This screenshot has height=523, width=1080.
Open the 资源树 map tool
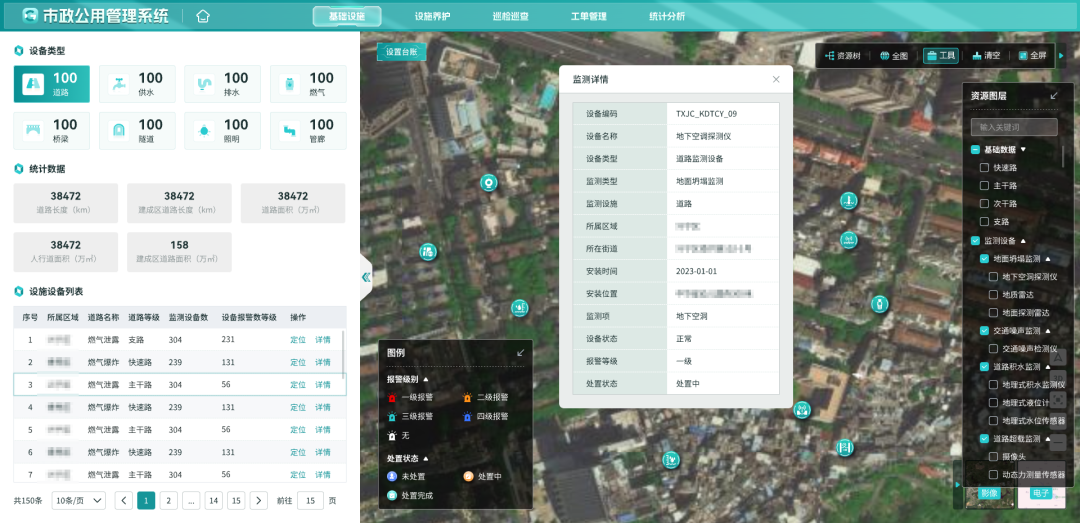coord(843,56)
